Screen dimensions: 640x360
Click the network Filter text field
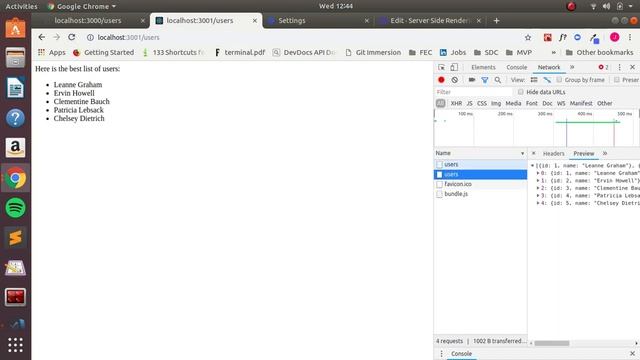pyautogui.click(x=473, y=92)
